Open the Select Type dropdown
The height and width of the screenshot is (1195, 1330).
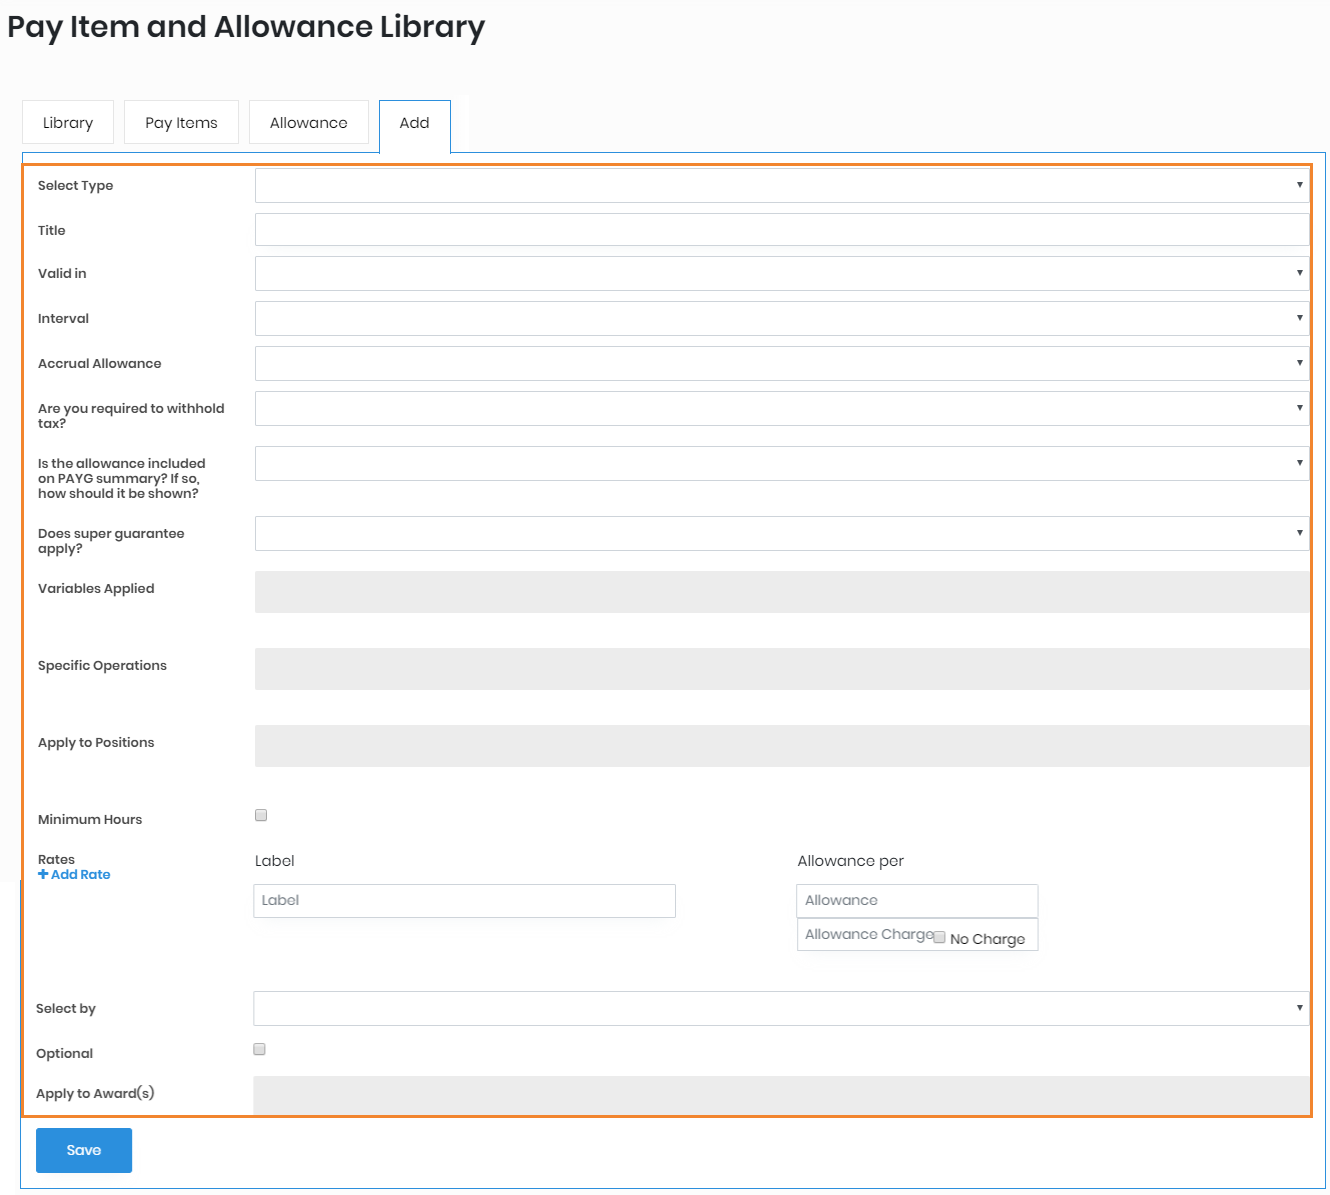(781, 185)
